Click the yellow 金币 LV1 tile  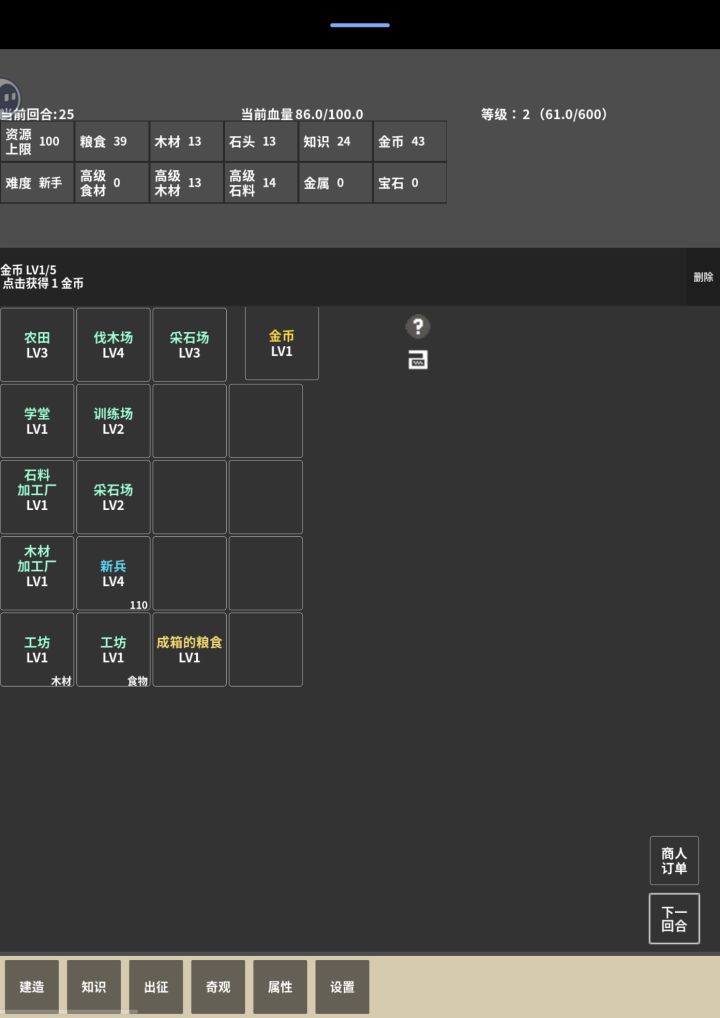coord(282,343)
